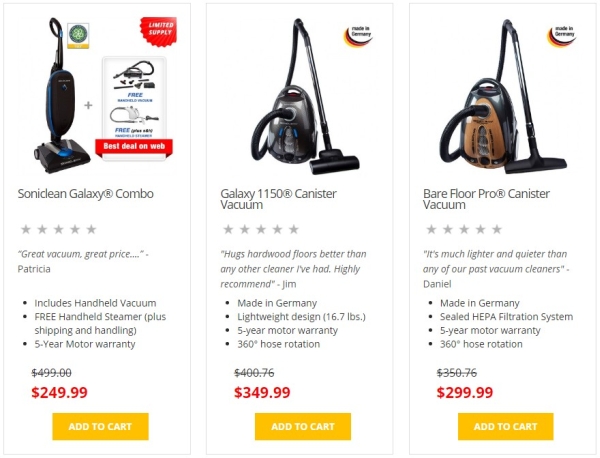Viewport: 600px width, 458px height.
Task: Add Galaxy 1150 Canister Vacuum to cart
Action: coord(303,426)
